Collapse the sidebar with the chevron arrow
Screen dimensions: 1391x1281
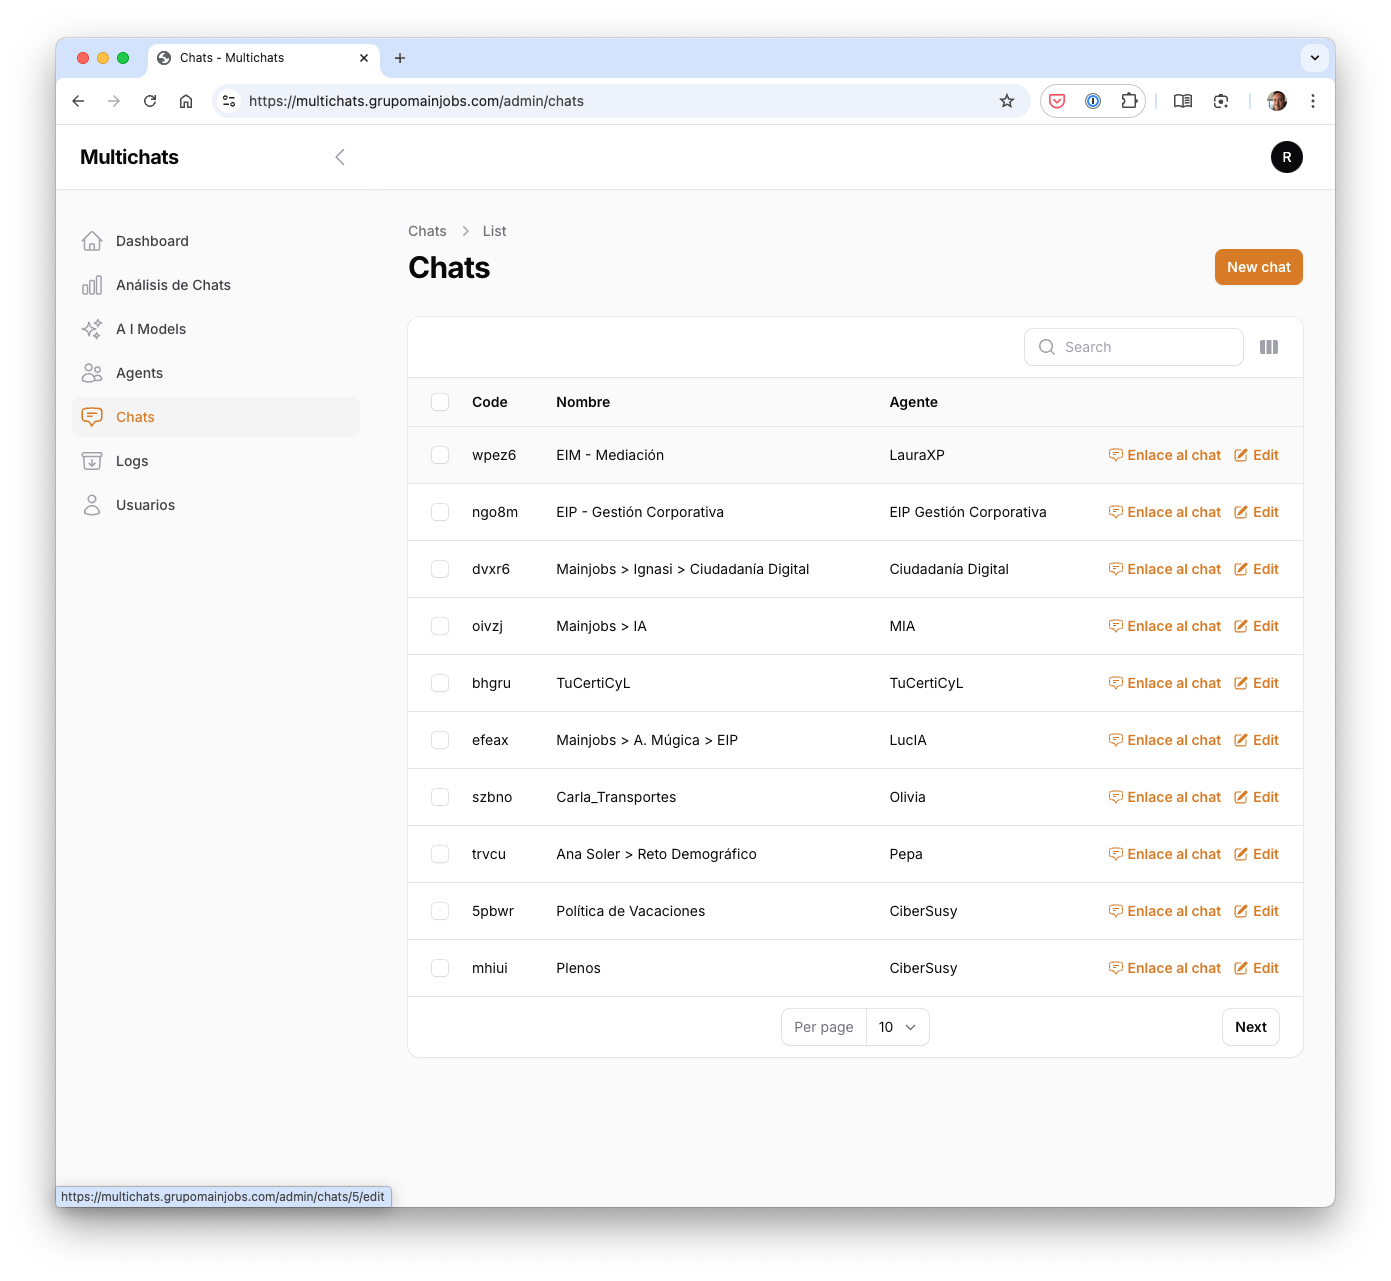pos(340,157)
